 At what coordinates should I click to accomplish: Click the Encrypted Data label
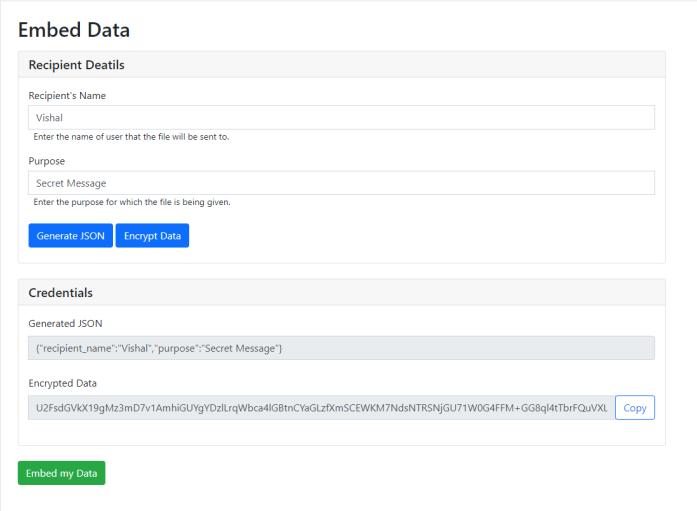(62, 383)
